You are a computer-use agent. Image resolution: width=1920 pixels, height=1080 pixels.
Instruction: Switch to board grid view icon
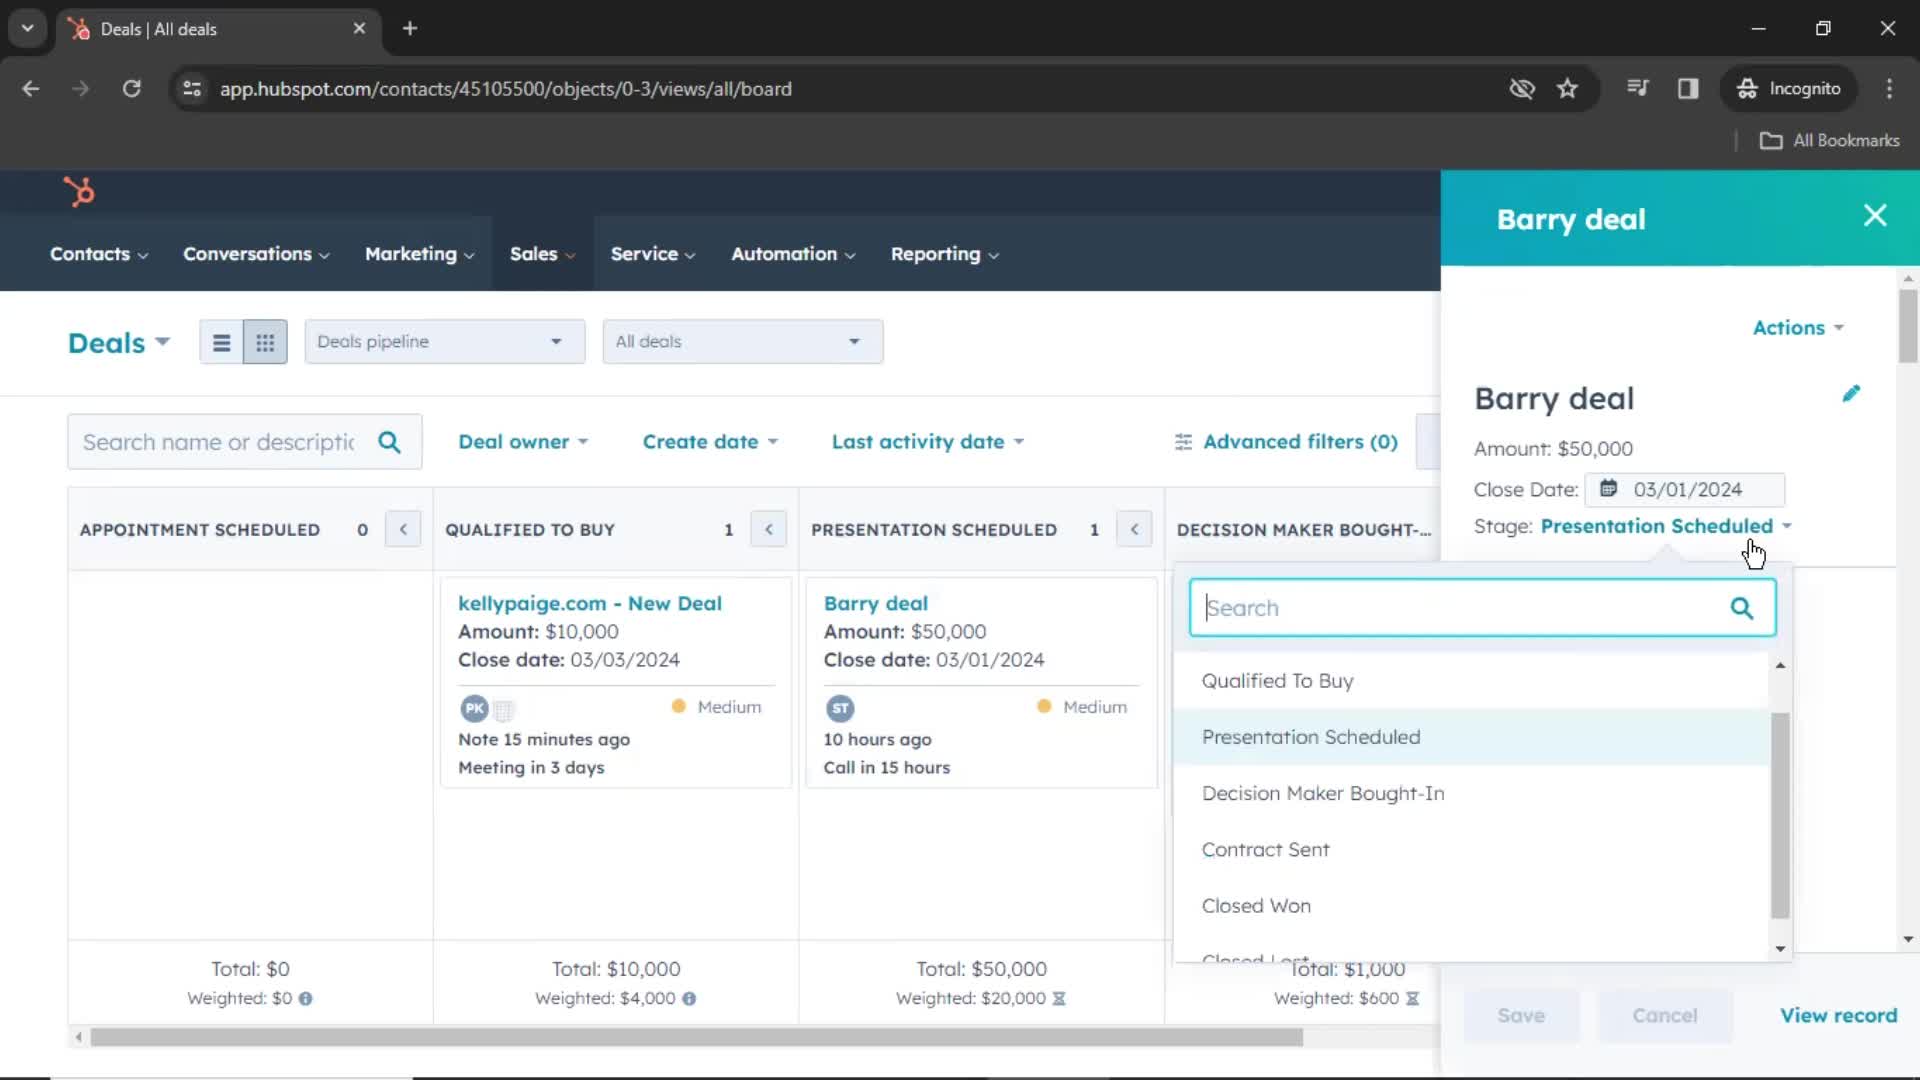[265, 343]
